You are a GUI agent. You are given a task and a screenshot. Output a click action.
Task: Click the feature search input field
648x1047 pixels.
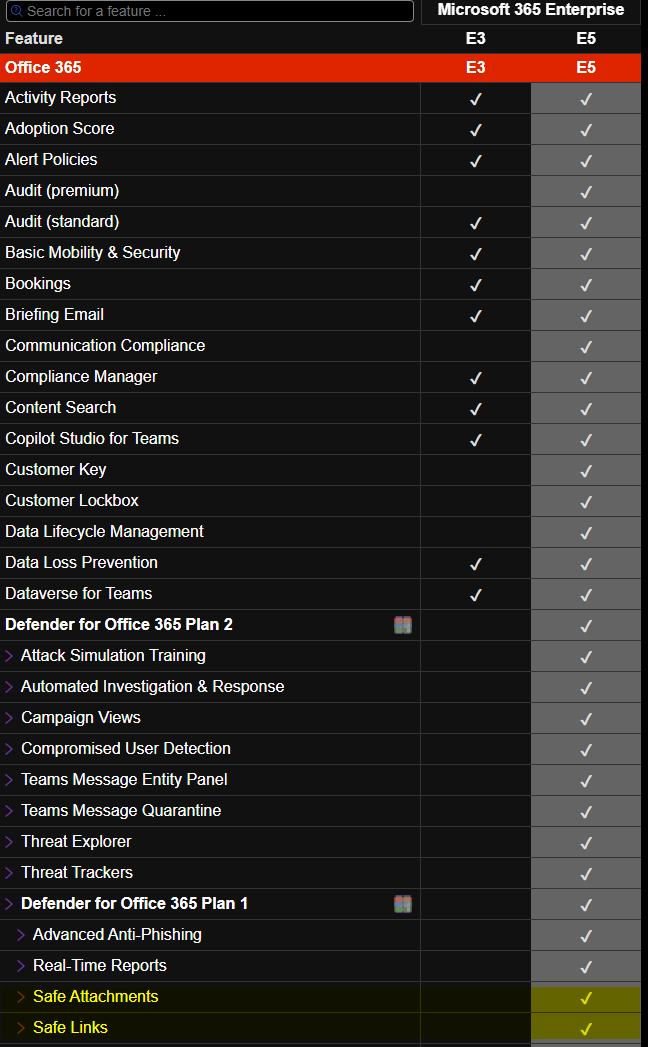(209, 11)
